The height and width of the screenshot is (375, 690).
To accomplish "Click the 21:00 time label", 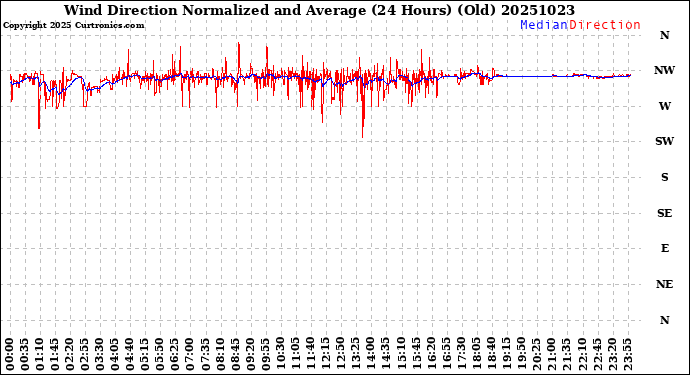I will click(551, 354).
